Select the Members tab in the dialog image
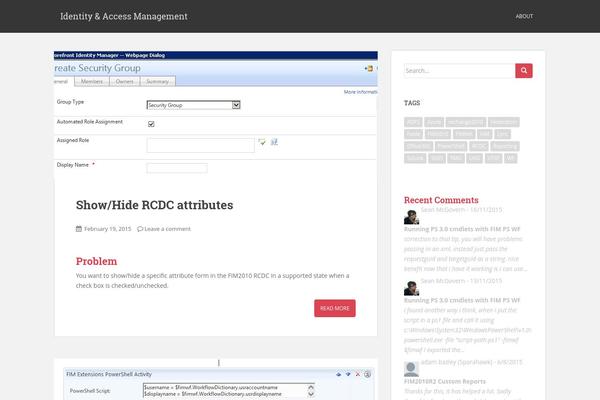The height and width of the screenshot is (400, 600). pyautogui.click(x=92, y=82)
